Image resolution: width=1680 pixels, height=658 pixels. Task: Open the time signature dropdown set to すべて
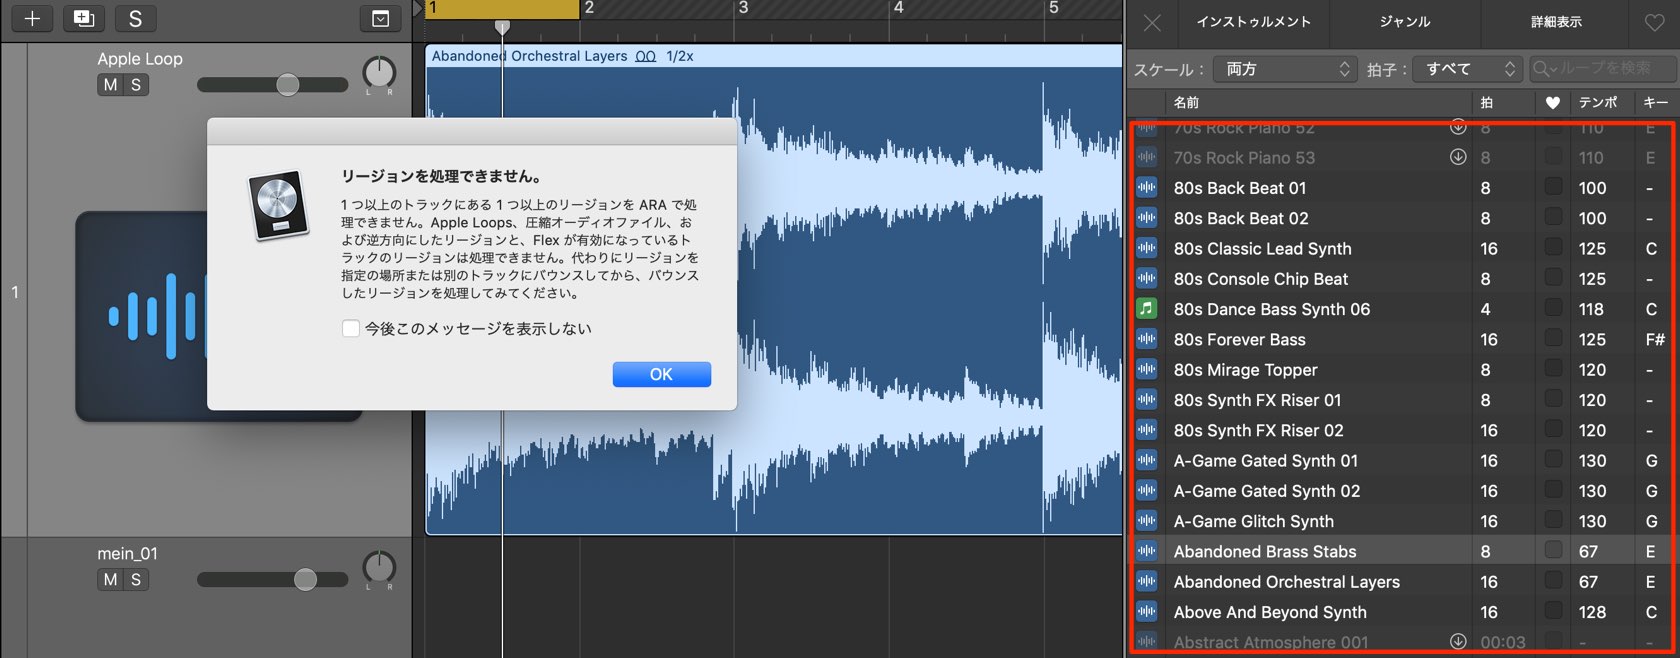[1468, 69]
